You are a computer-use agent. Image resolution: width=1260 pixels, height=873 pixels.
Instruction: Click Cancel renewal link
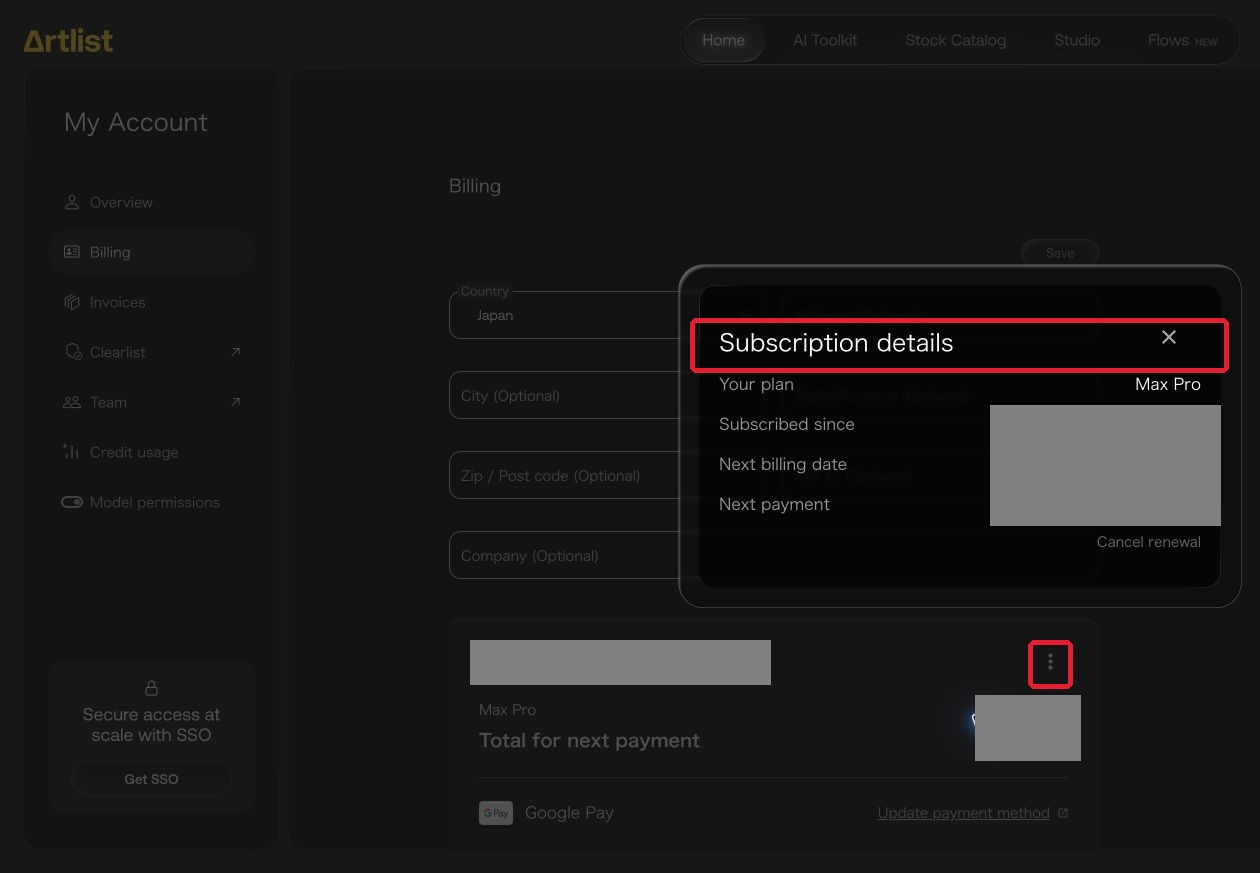pos(1148,542)
